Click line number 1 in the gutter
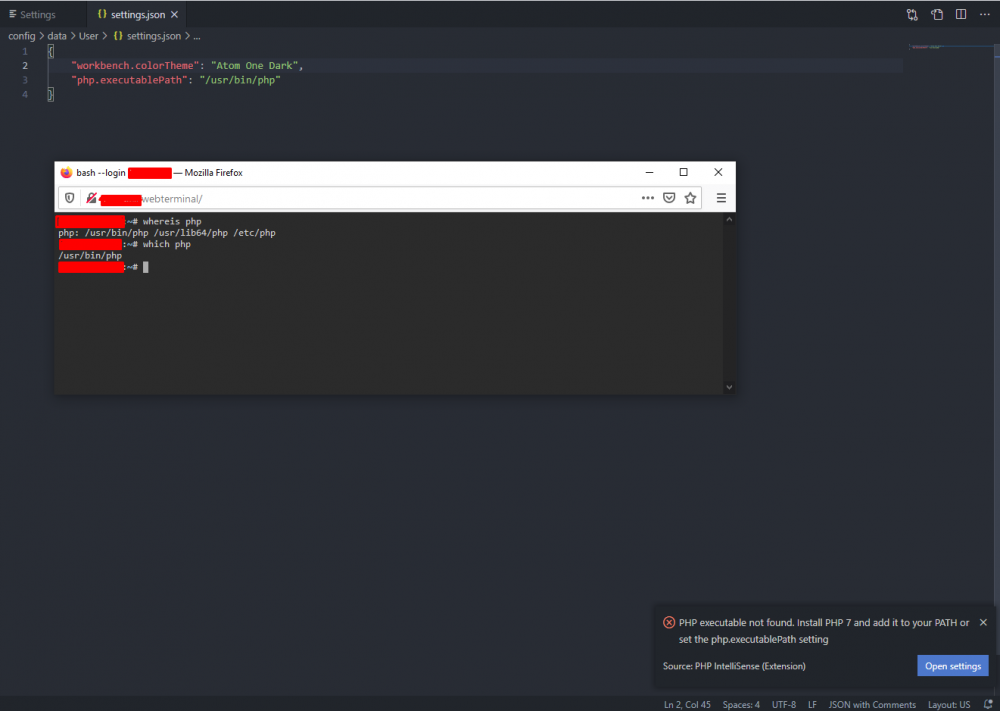The width and height of the screenshot is (1000, 711). (x=25, y=51)
